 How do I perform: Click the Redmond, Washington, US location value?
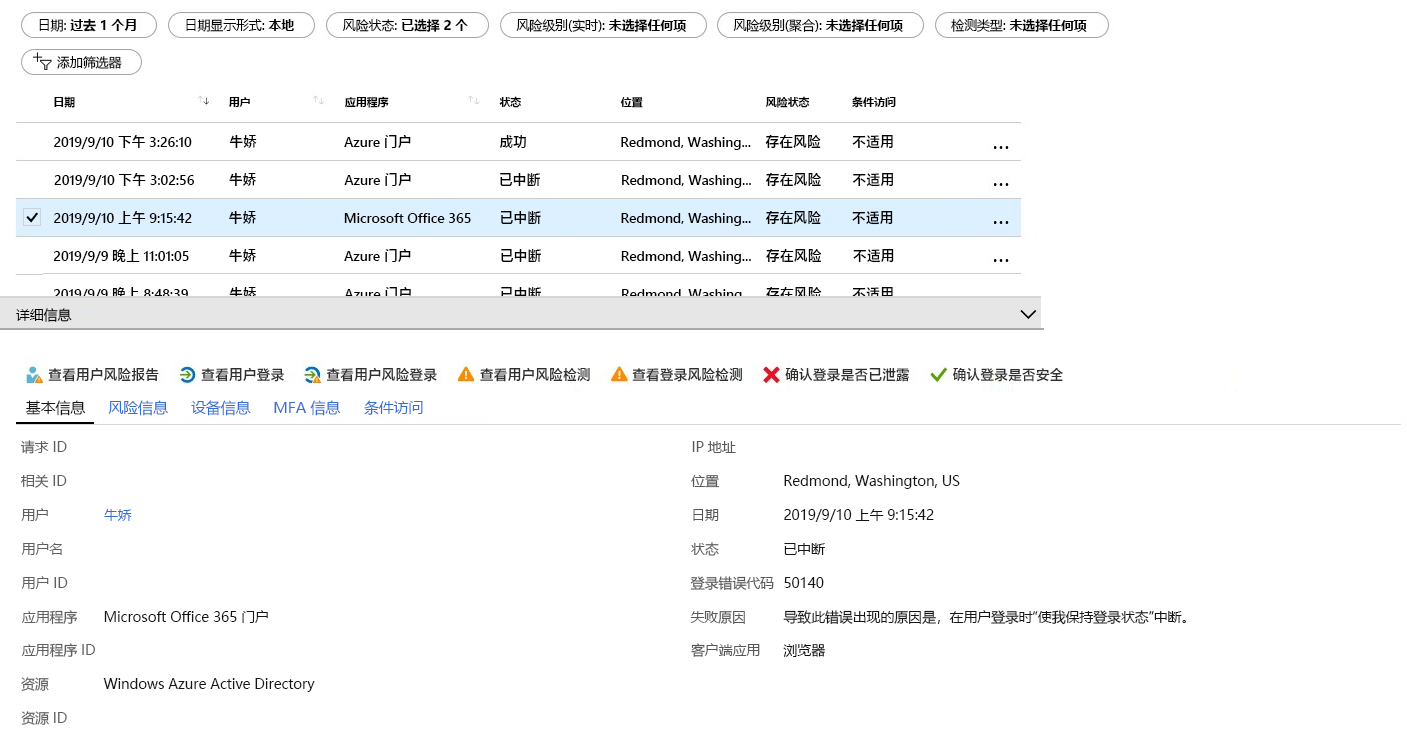[x=871, y=481]
